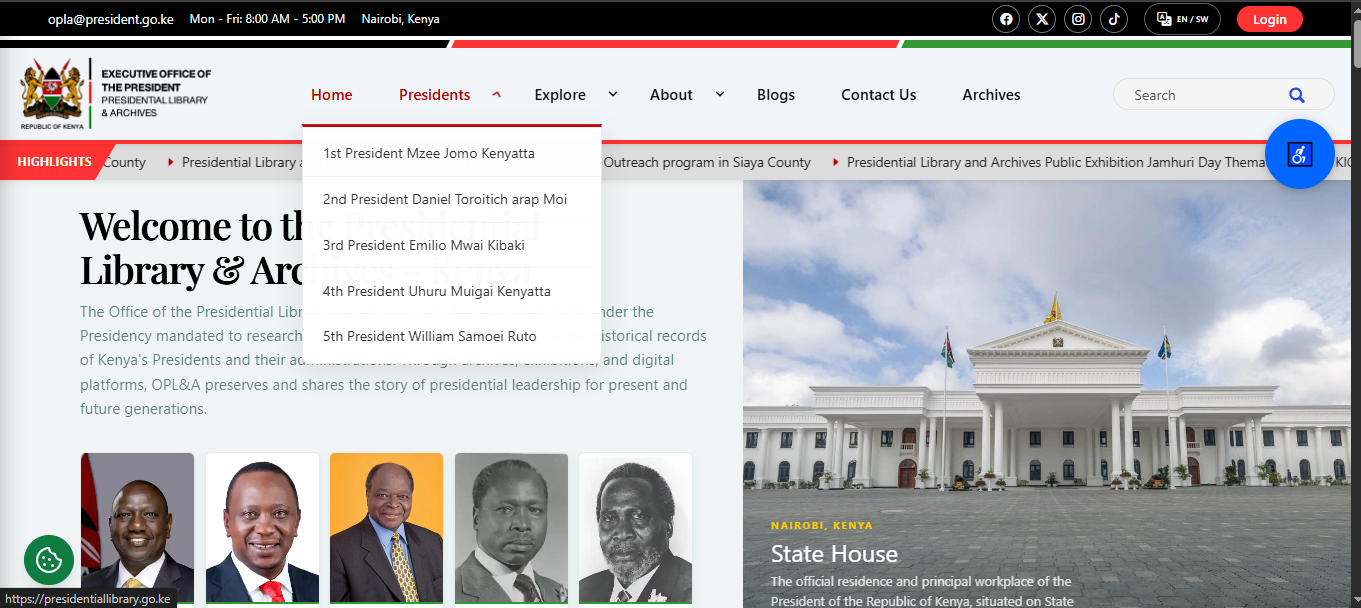Click the Kenya coat of arms logo

pos(52,94)
